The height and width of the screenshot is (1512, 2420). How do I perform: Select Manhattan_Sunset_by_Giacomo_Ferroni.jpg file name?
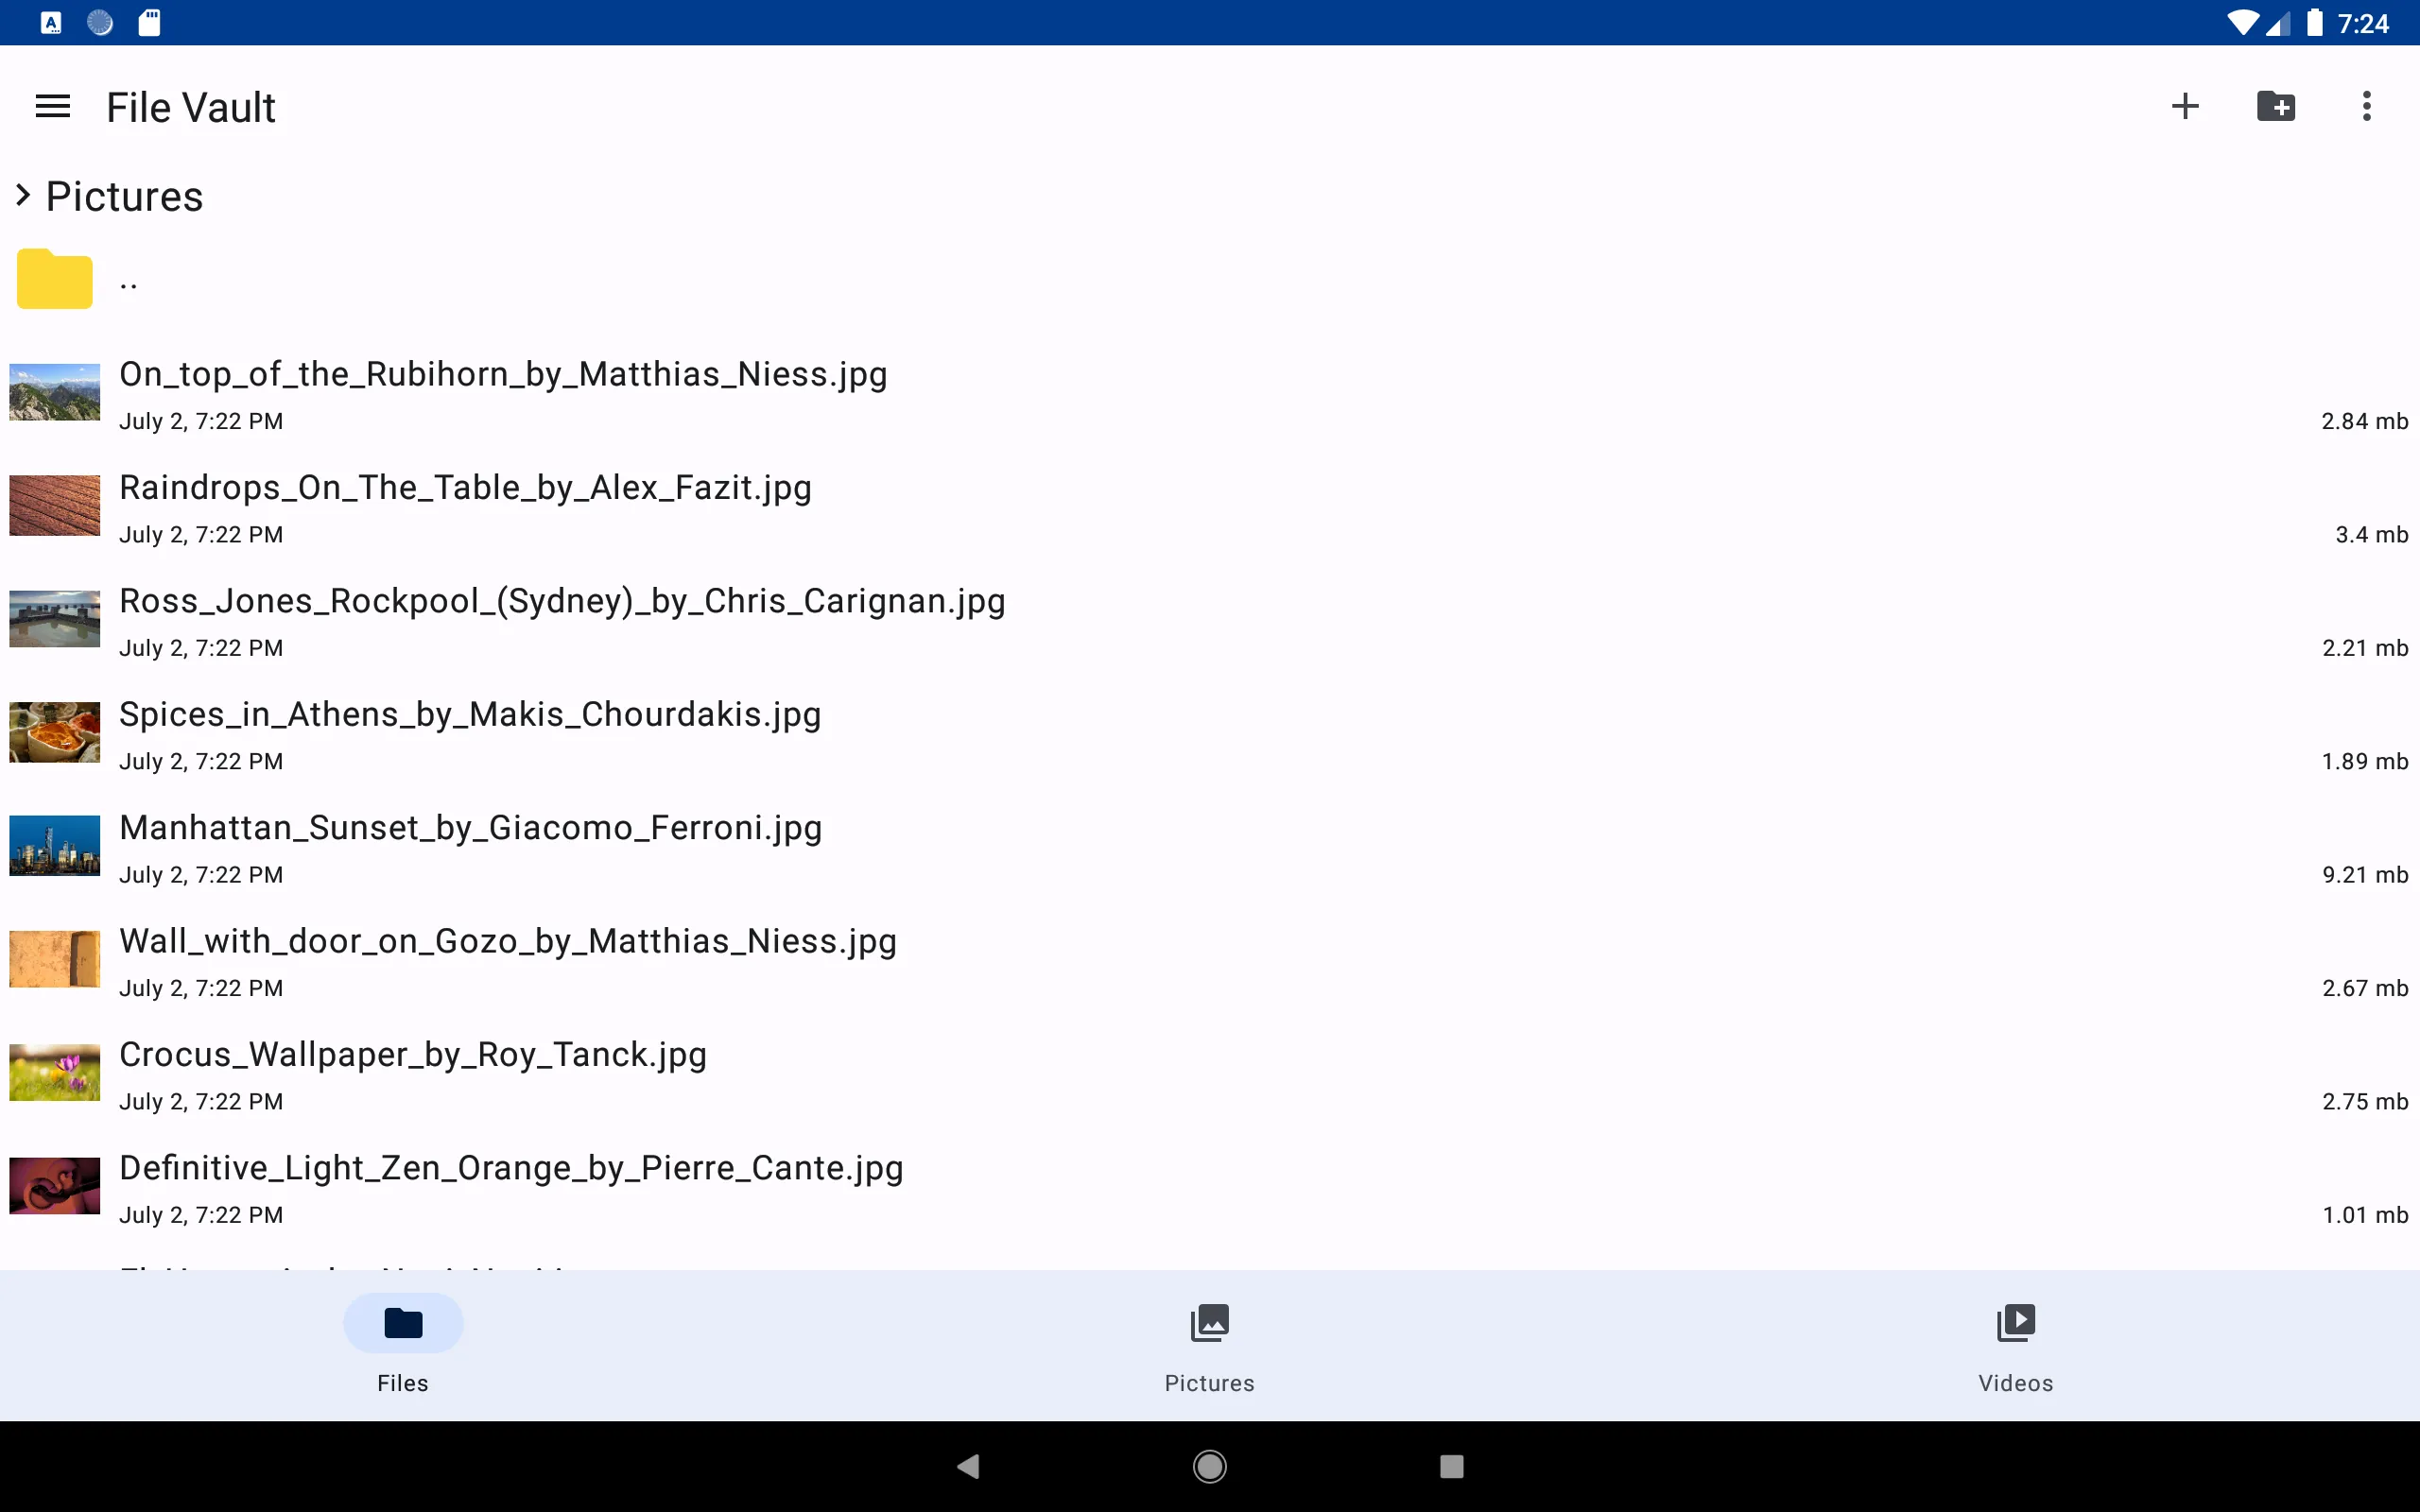pos(470,828)
